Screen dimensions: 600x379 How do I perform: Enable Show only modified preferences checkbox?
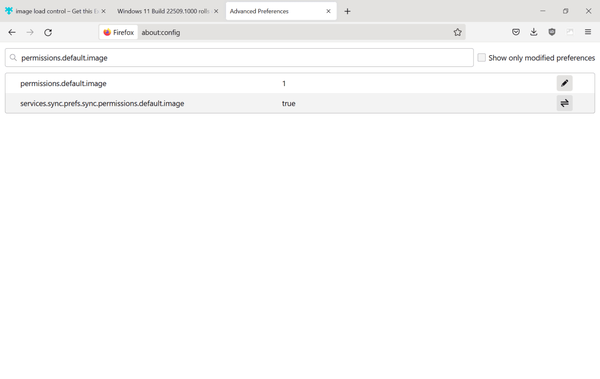tap(481, 58)
